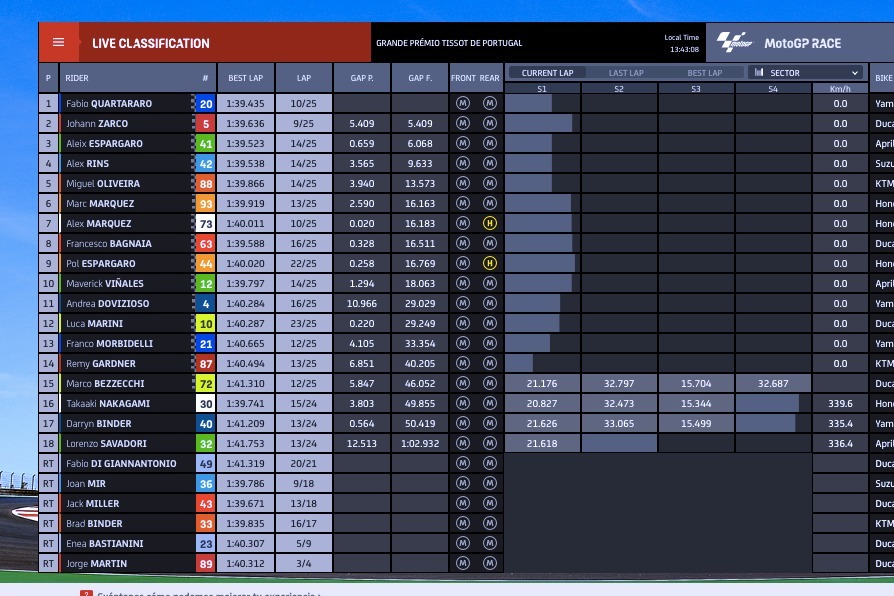Click Alex Marquez's rear tyre H icon
The image size is (894, 596).
point(489,223)
